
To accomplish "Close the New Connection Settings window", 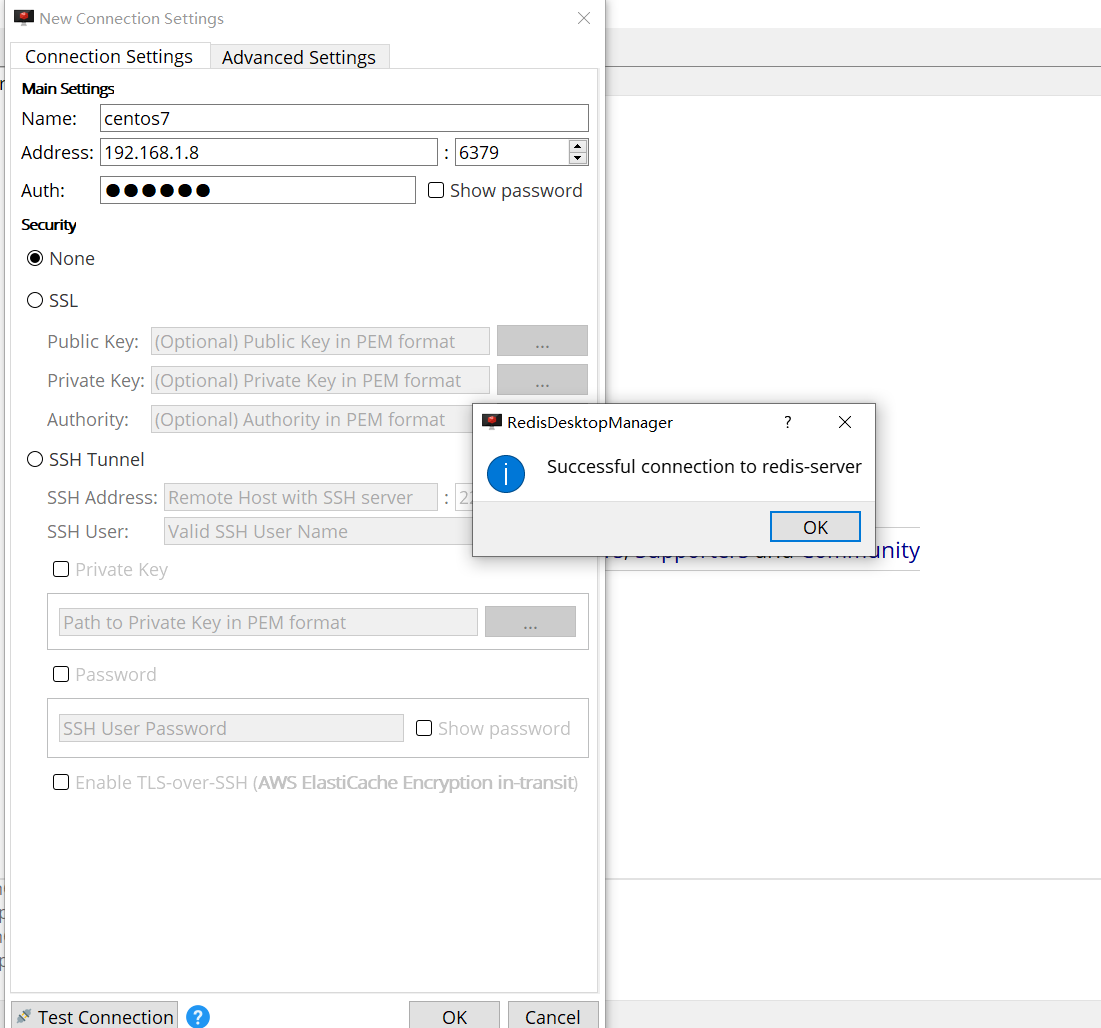I will tap(584, 18).
